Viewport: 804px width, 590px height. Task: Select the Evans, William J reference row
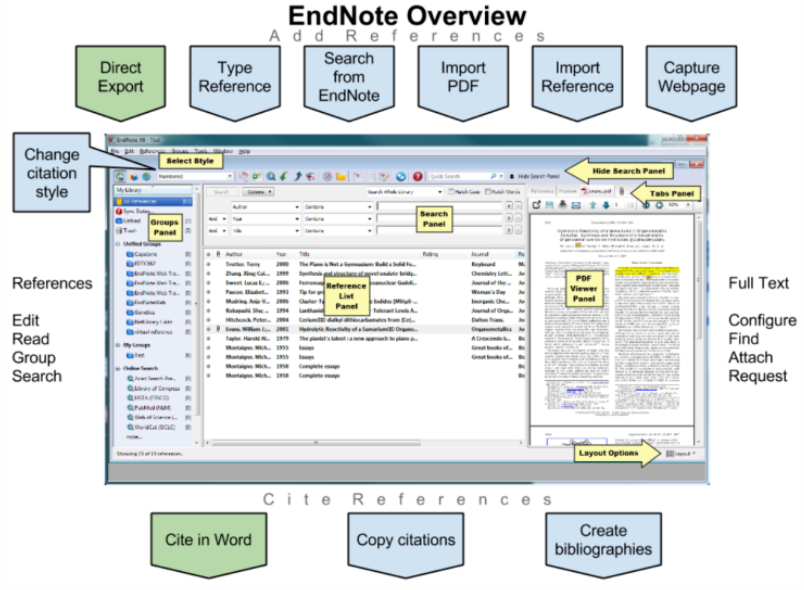pyautogui.click(x=364, y=329)
